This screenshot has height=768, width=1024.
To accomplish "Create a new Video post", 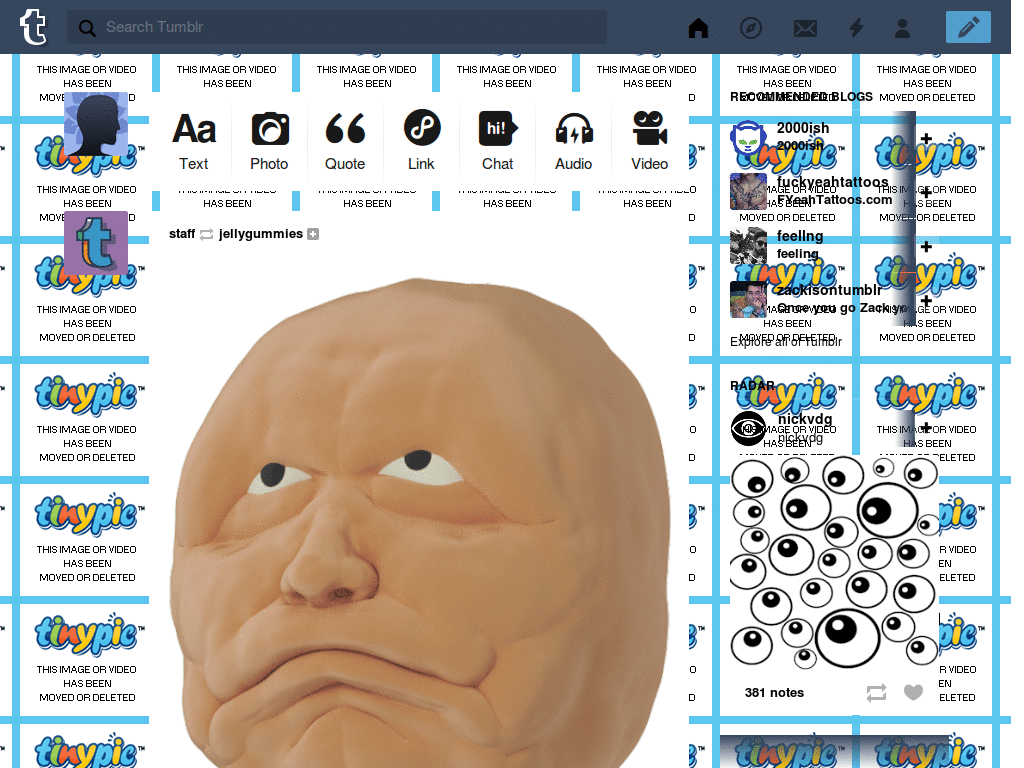I will pyautogui.click(x=650, y=141).
